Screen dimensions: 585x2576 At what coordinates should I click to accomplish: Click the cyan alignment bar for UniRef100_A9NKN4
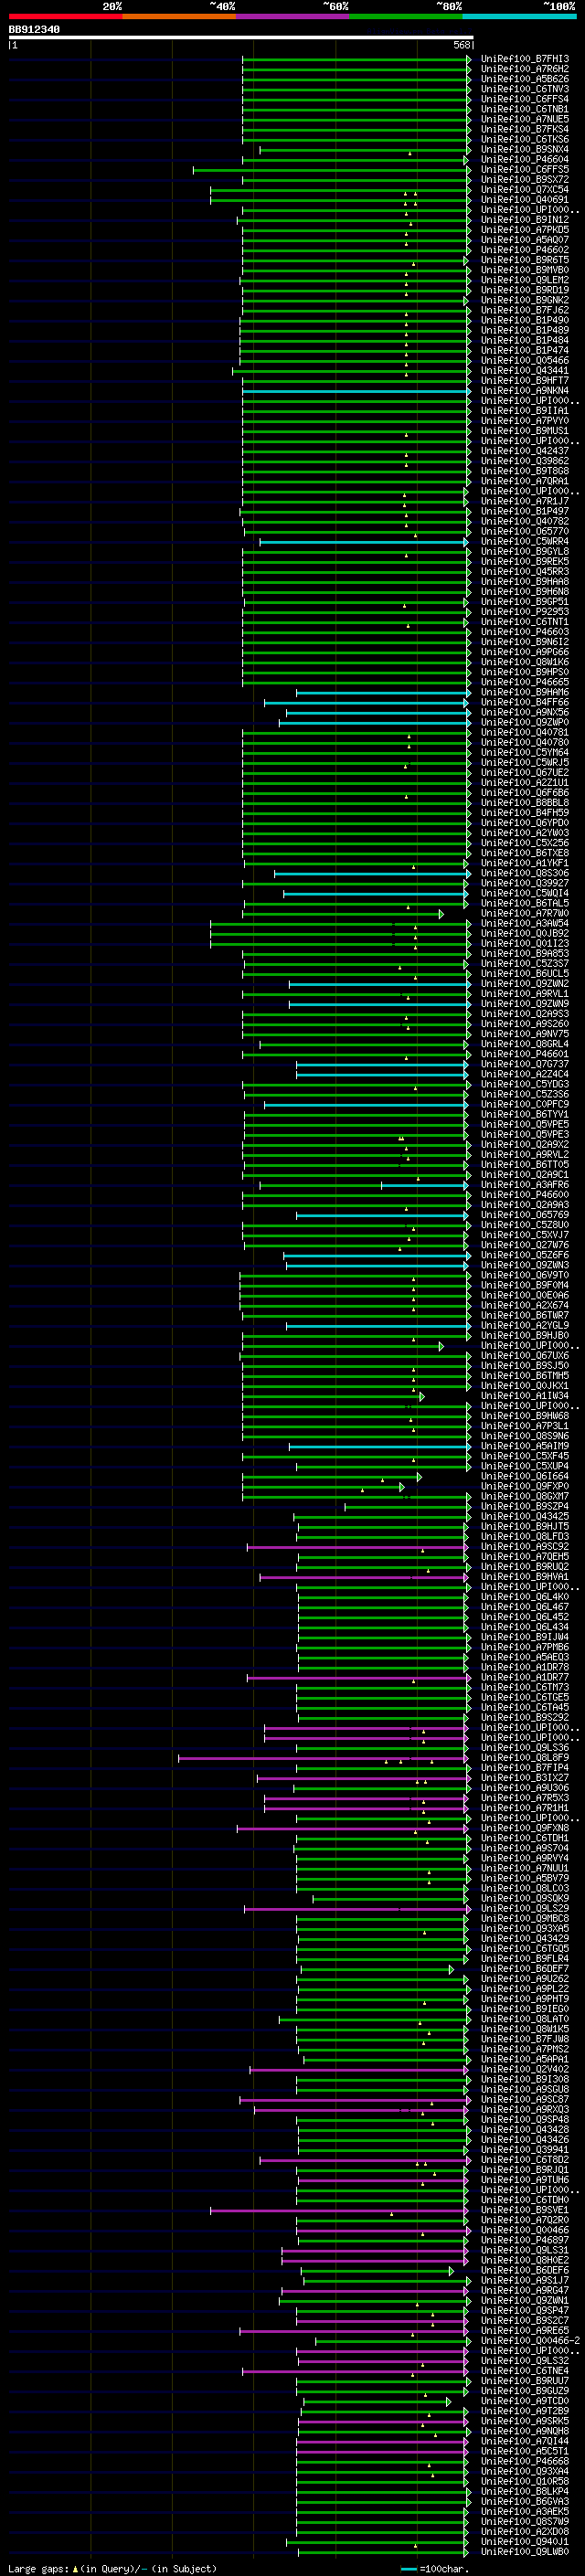[x=355, y=391]
